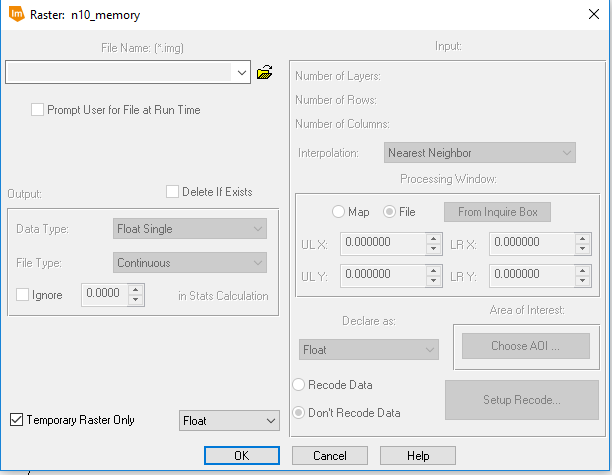The width and height of the screenshot is (612, 475).
Task: Decrement UL X with down arrow
Action: pos(433,249)
